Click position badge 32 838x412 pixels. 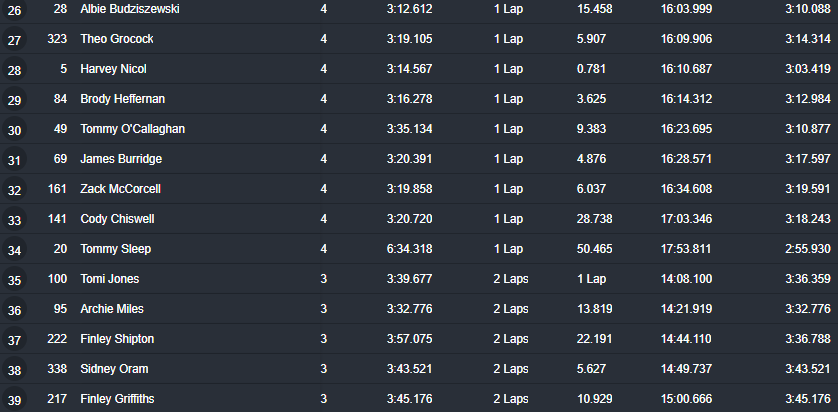click(14, 190)
